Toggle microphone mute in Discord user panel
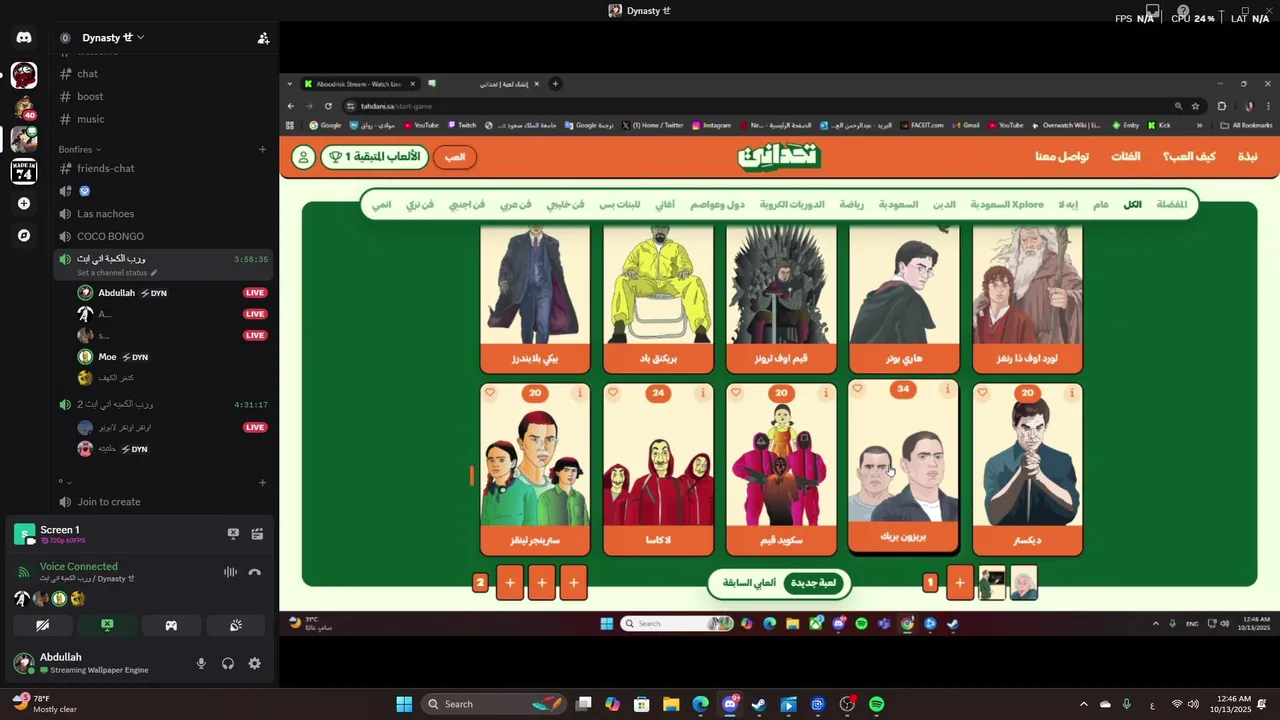The image size is (1280, 720). pyautogui.click(x=201, y=663)
